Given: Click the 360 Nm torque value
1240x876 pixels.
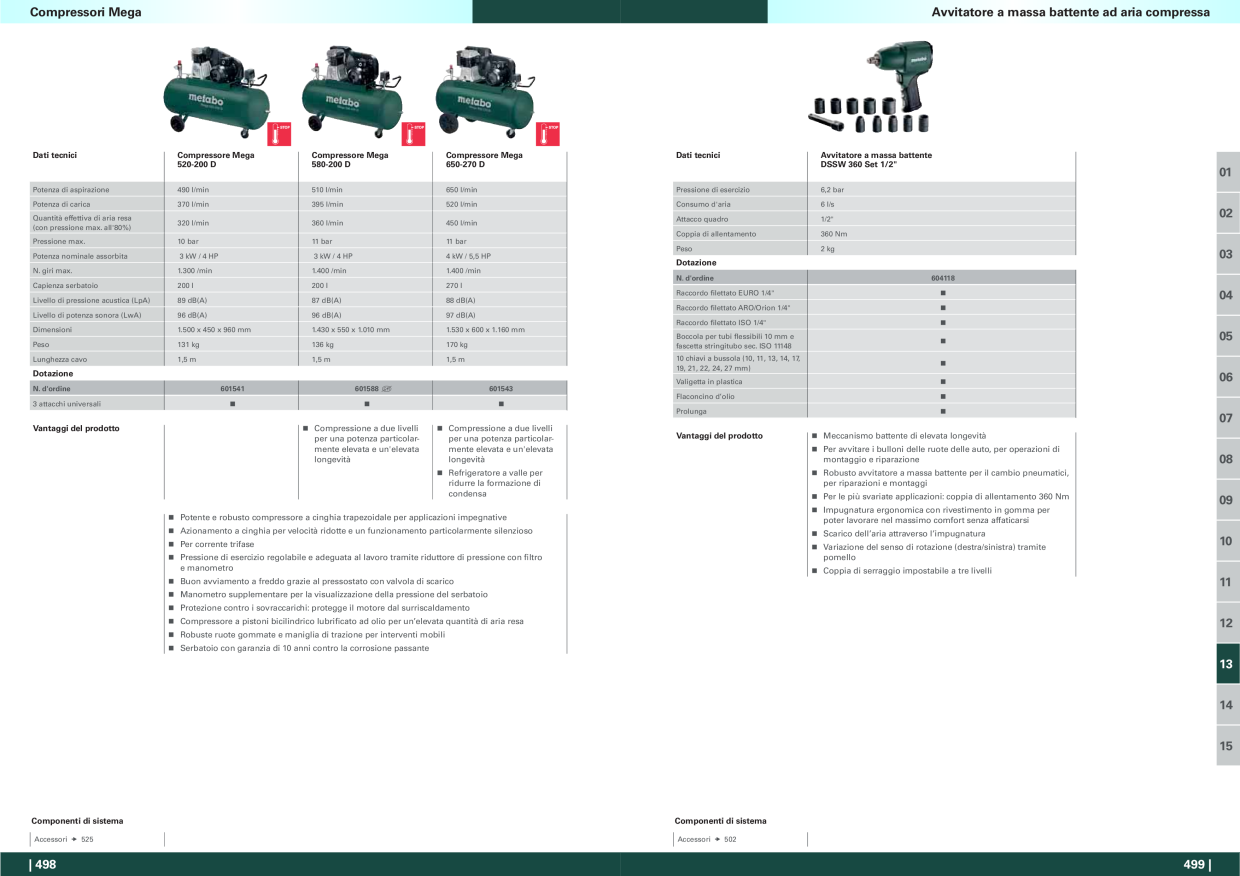Looking at the screenshot, I should (x=834, y=234).
